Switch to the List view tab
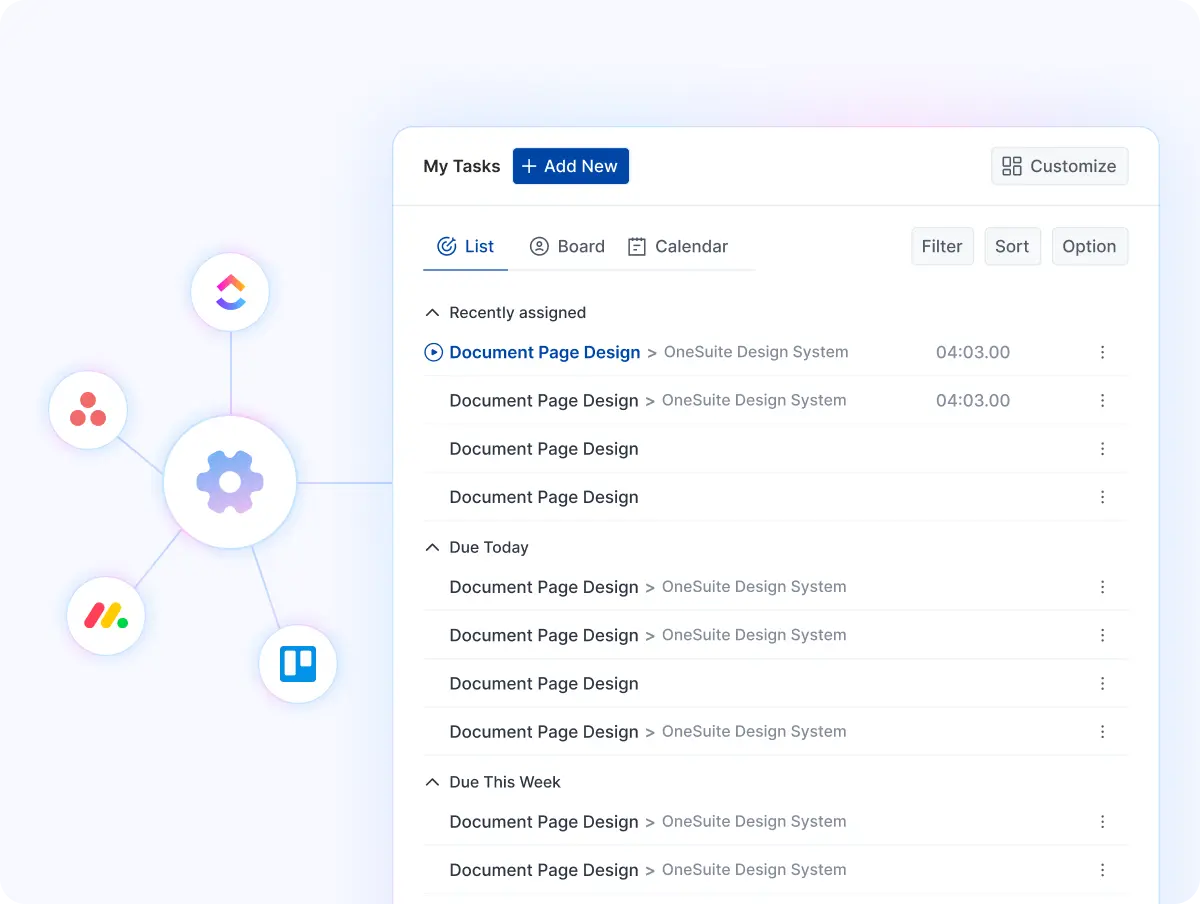This screenshot has height=904, width=1200. [466, 246]
